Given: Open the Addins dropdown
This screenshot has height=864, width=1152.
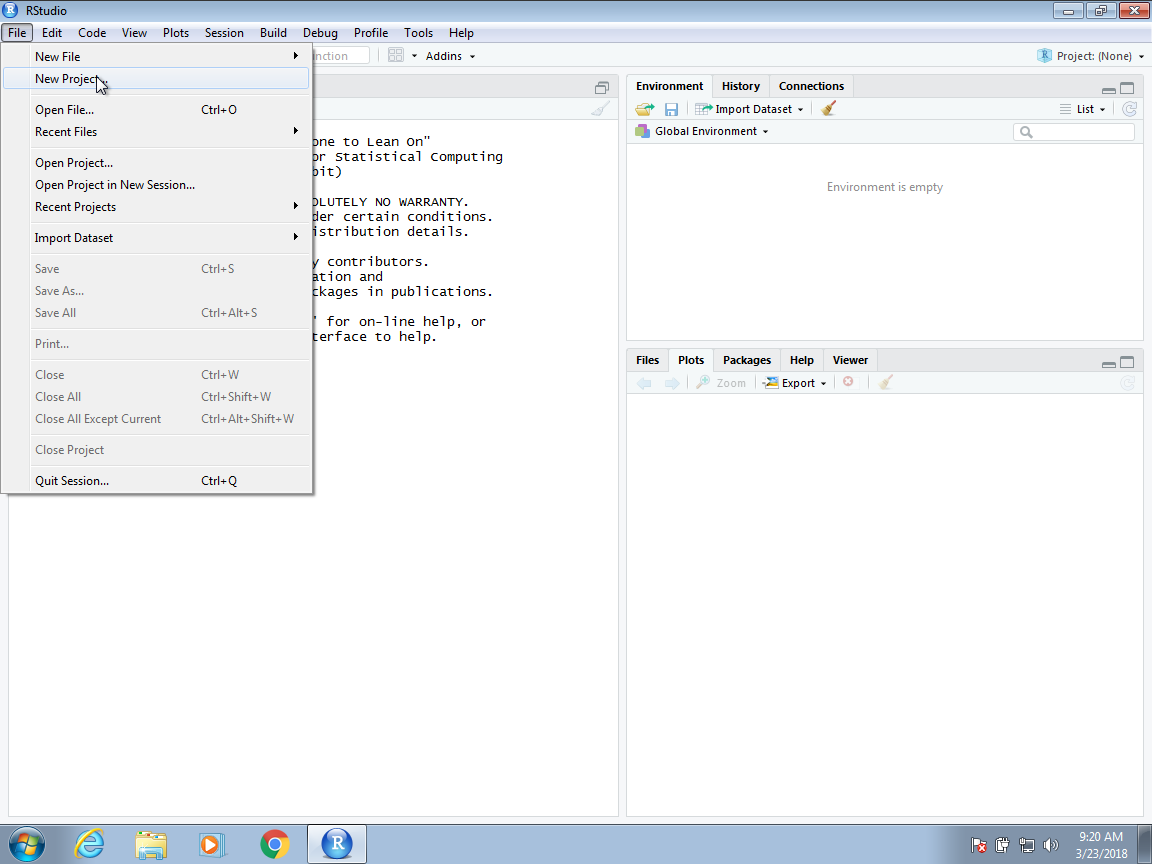Looking at the screenshot, I should (450, 56).
